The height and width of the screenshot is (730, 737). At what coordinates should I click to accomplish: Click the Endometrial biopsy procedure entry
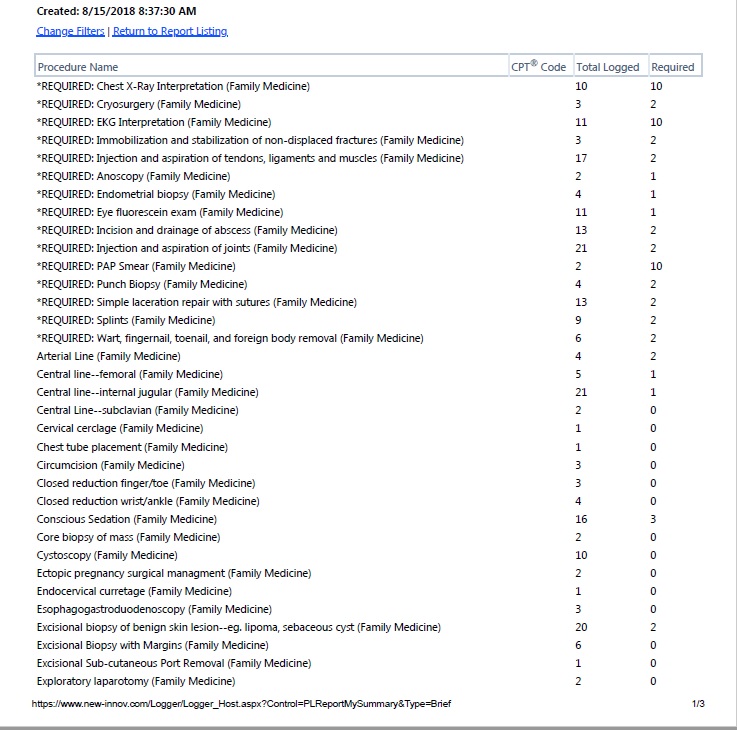pyautogui.click(x=155, y=194)
